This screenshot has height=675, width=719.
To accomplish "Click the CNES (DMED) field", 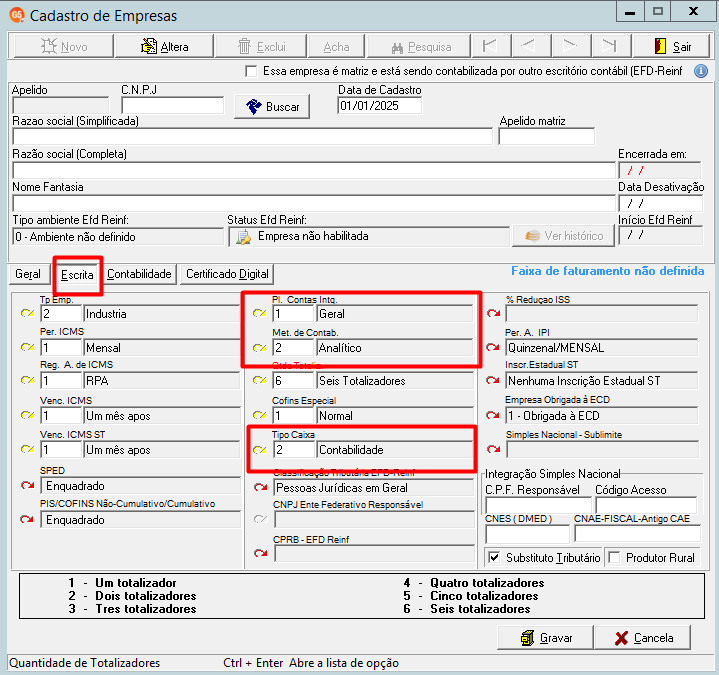I will click(527, 534).
